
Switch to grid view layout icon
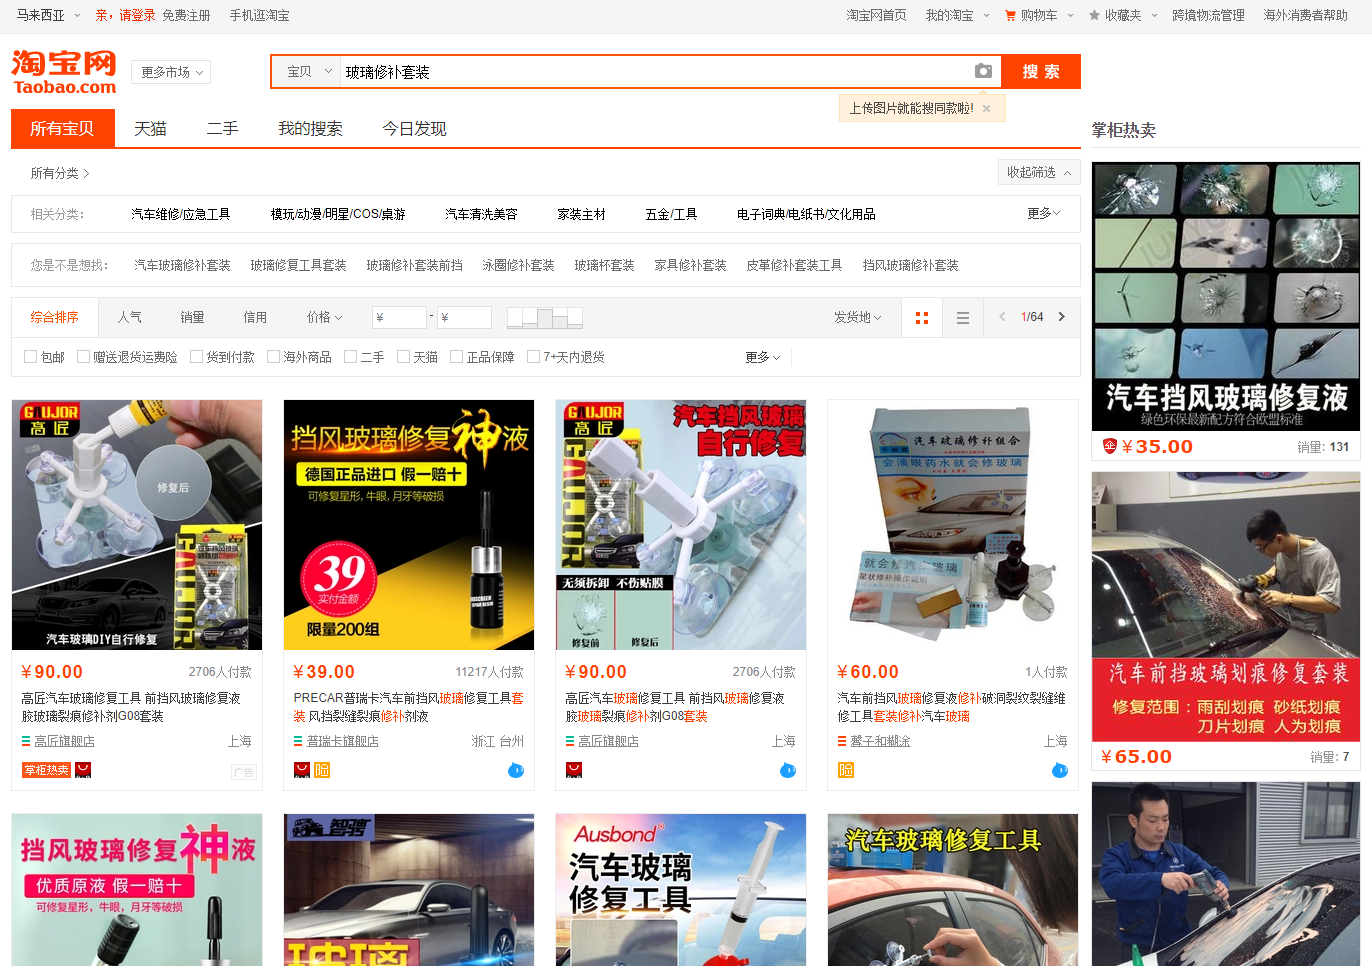tap(922, 318)
